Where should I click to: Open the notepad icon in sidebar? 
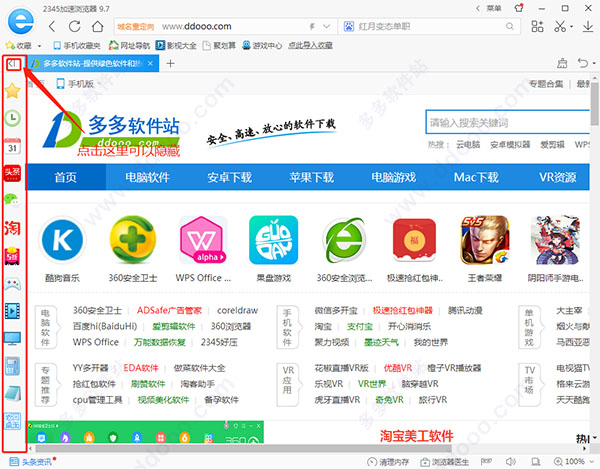click(13, 393)
